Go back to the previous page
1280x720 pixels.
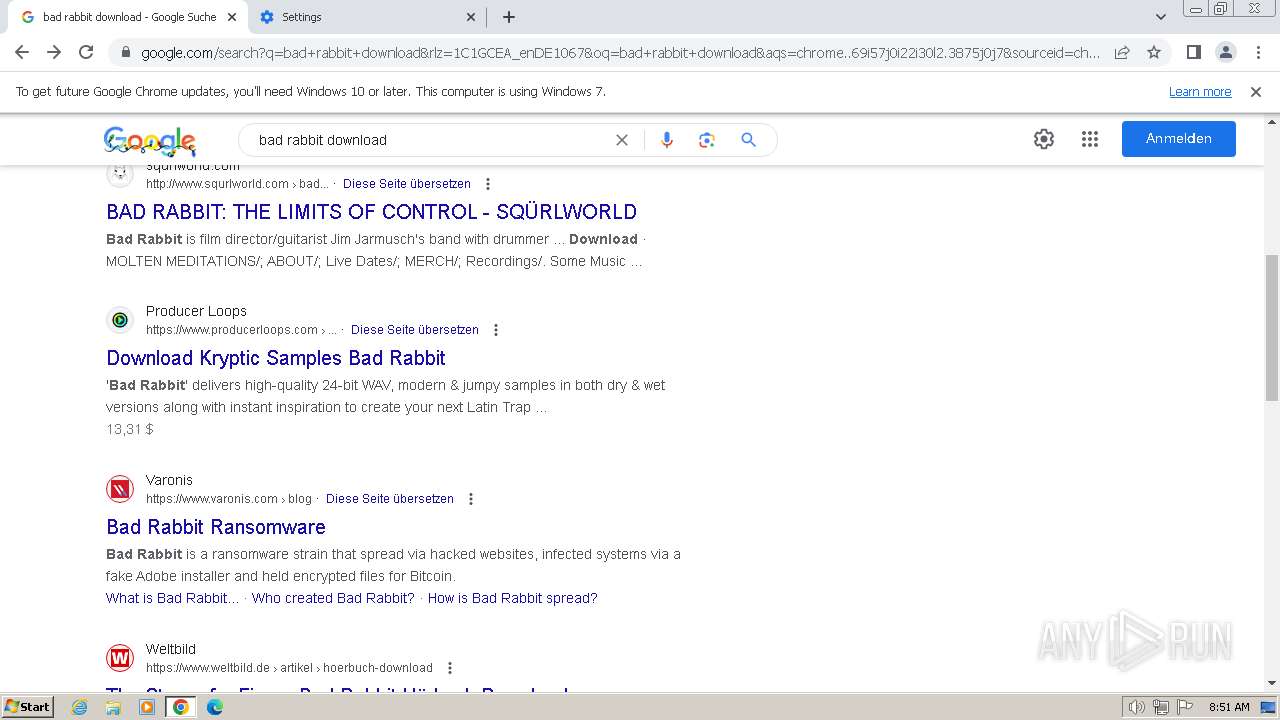click(x=22, y=52)
